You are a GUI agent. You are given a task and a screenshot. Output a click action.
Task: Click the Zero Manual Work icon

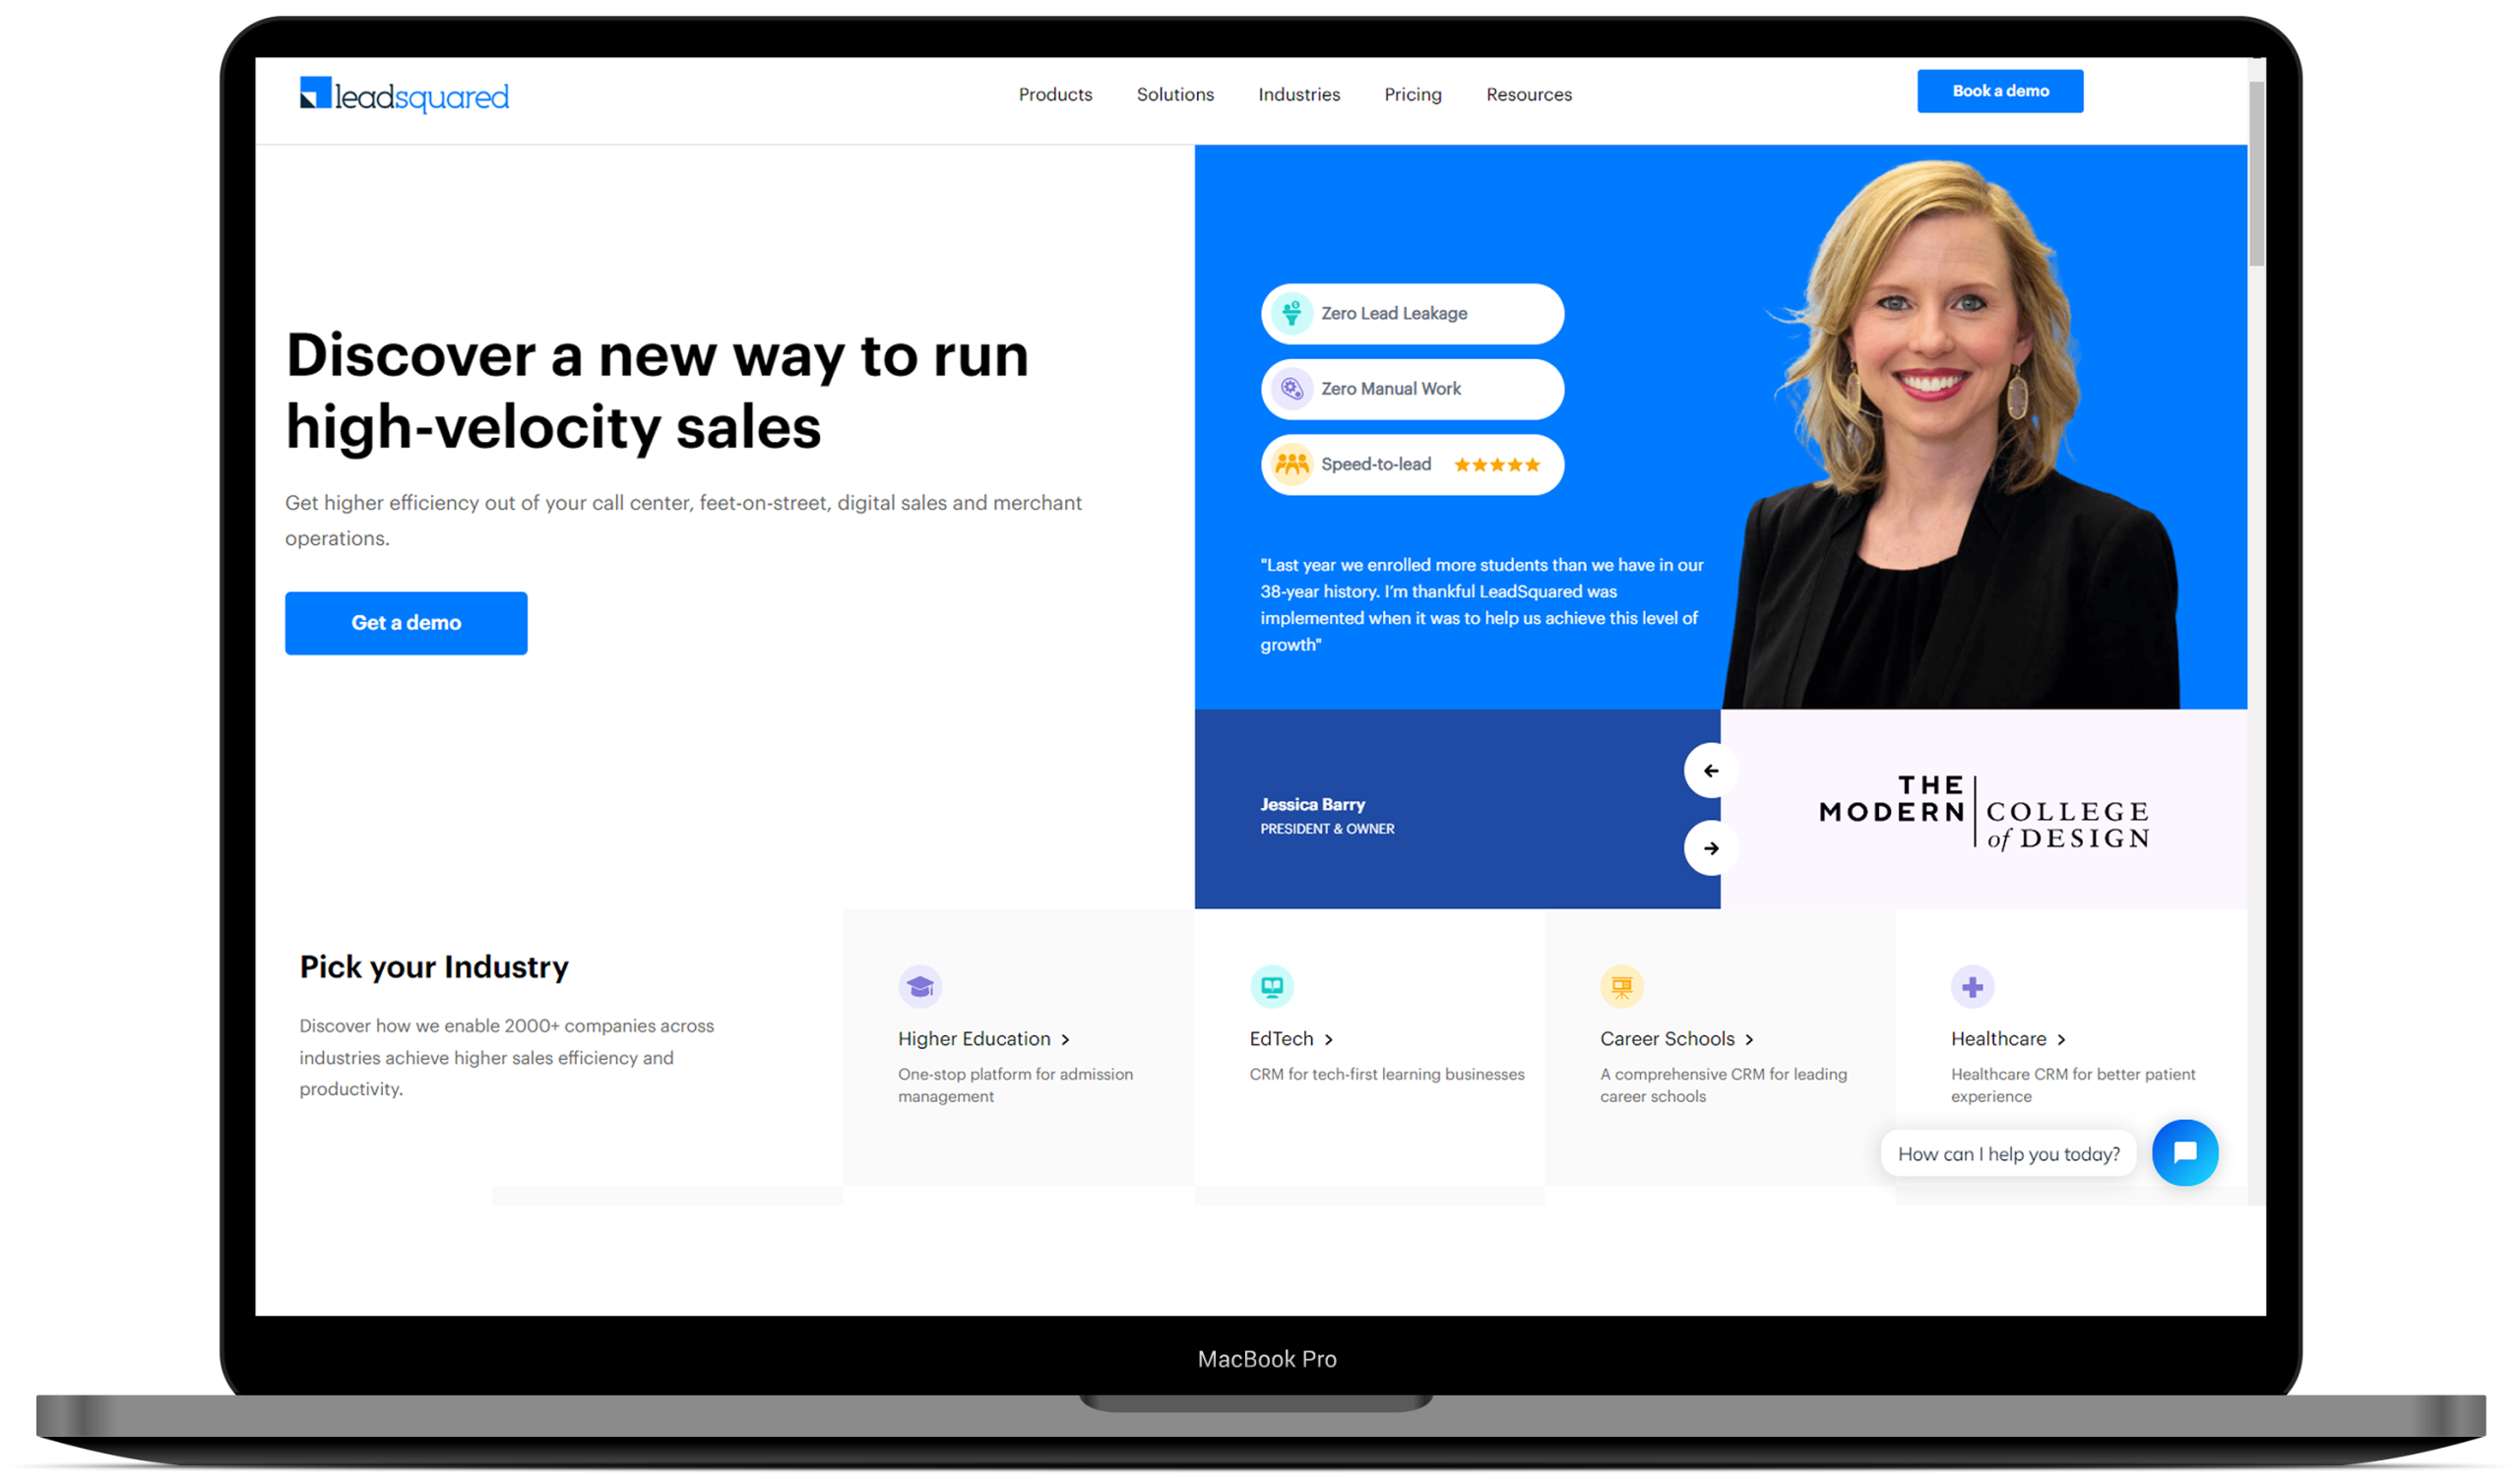(1291, 389)
